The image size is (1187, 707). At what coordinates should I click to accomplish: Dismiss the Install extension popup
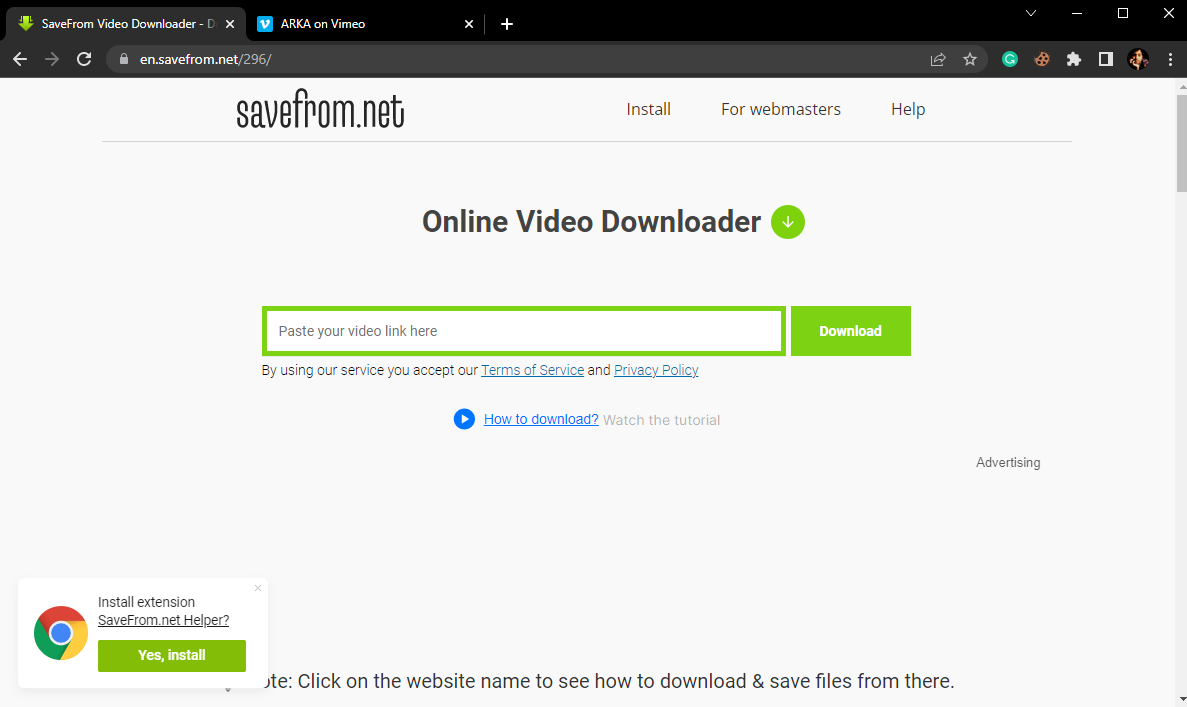tap(258, 588)
